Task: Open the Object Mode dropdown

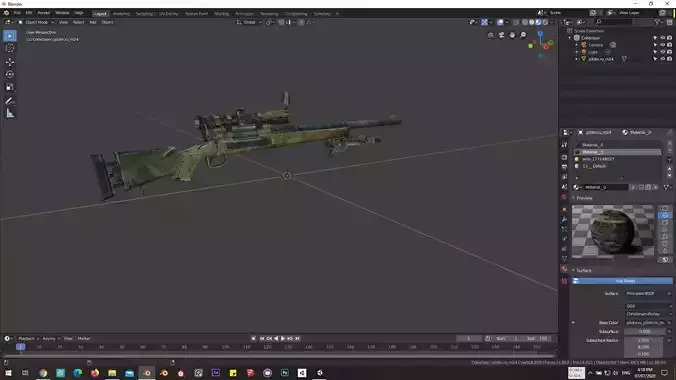Action: (36, 22)
